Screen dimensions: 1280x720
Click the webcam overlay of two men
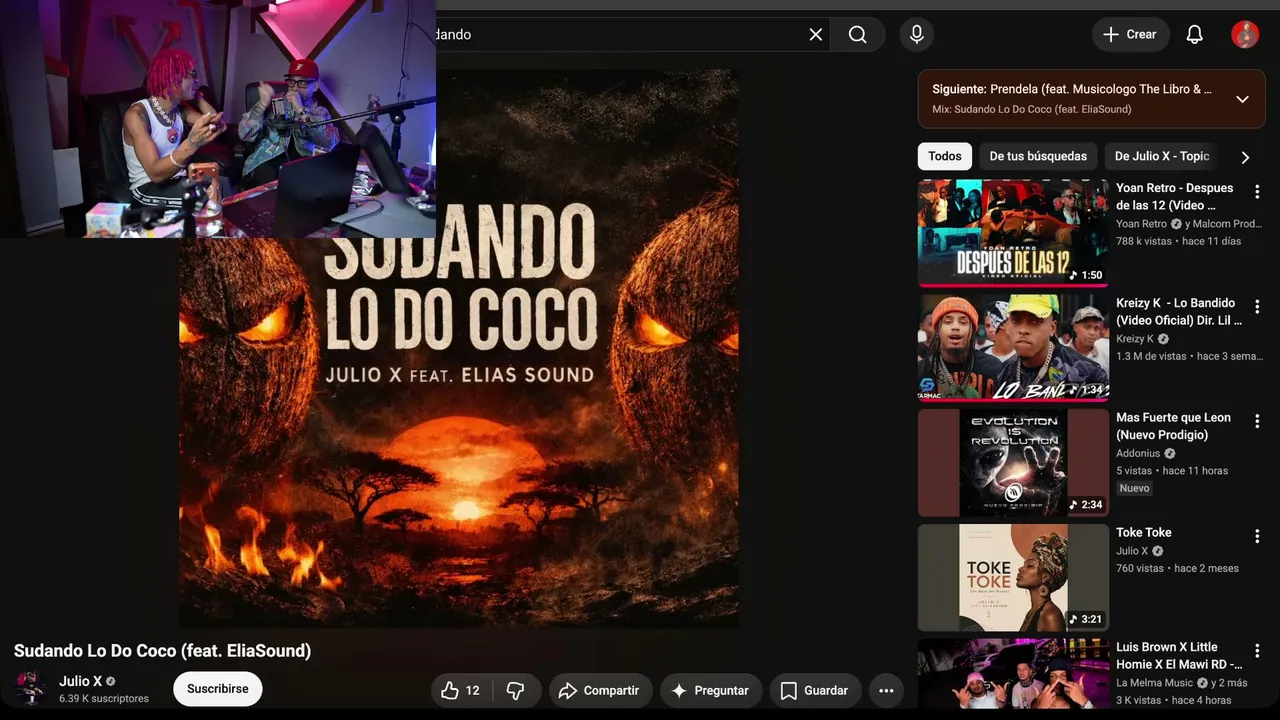(218, 119)
